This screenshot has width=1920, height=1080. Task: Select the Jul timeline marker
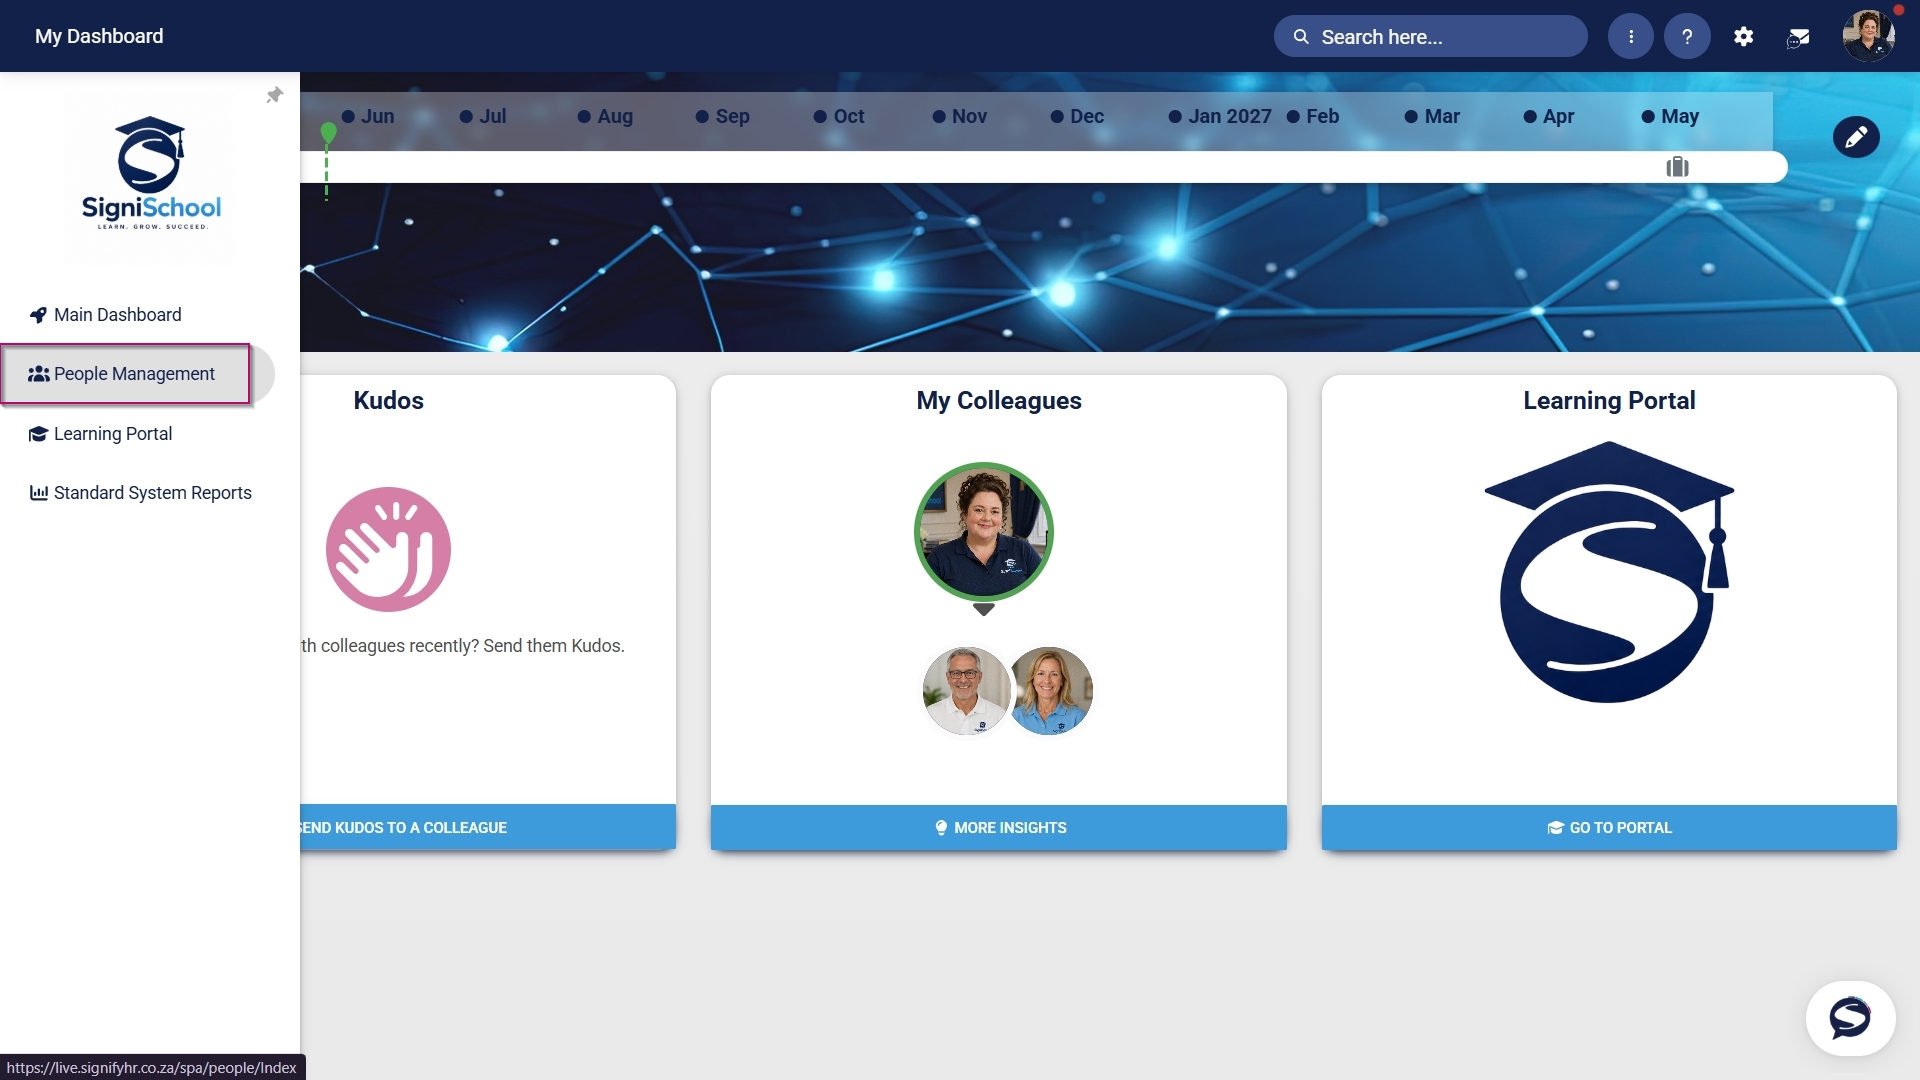click(483, 117)
